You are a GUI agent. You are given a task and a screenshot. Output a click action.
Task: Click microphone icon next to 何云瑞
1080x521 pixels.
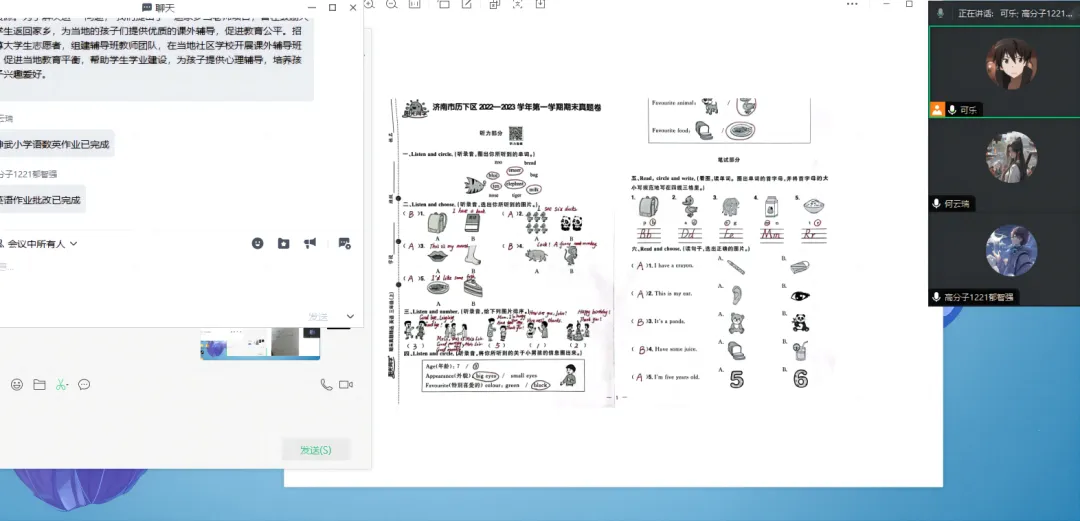tap(937, 203)
